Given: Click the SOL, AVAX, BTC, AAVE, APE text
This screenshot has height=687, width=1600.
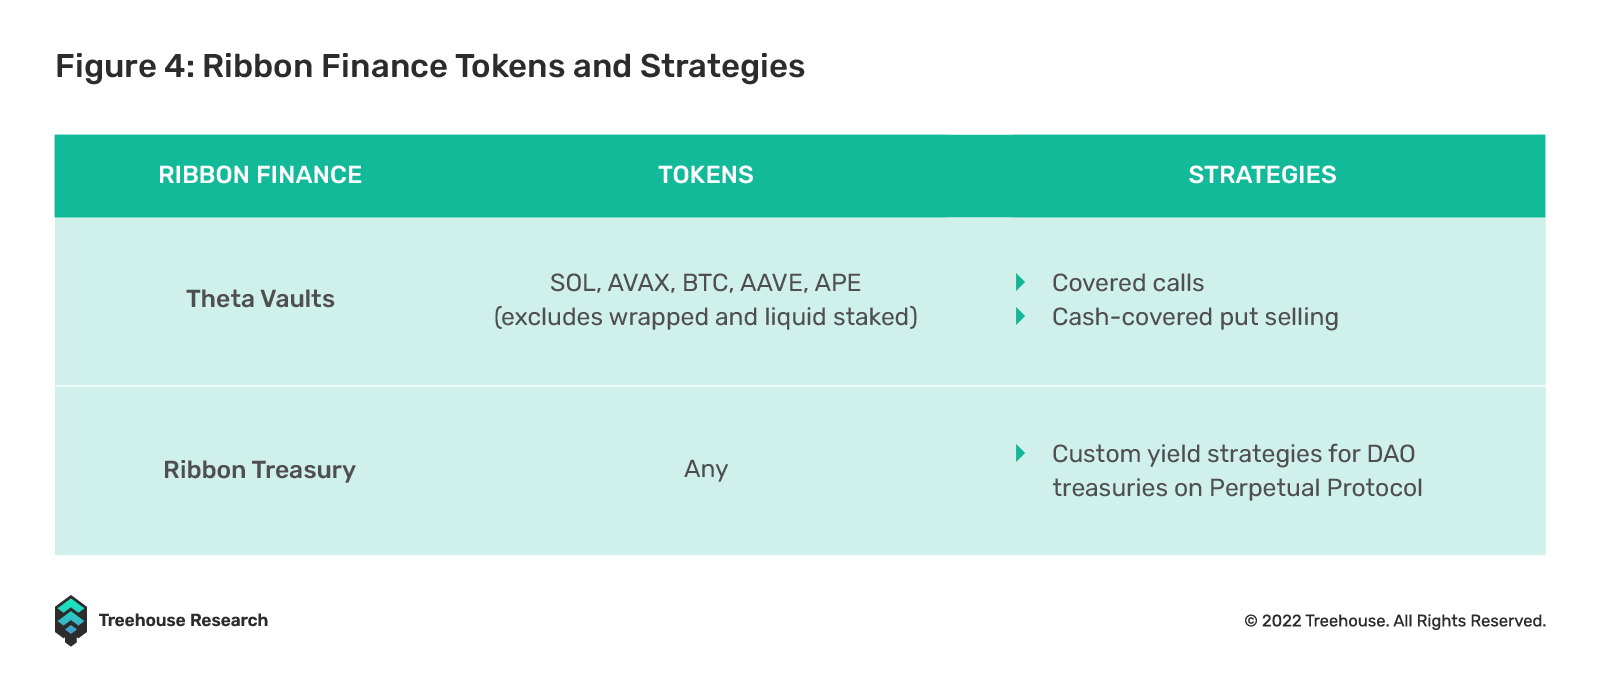Looking at the screenshot, I should [706, 283].
